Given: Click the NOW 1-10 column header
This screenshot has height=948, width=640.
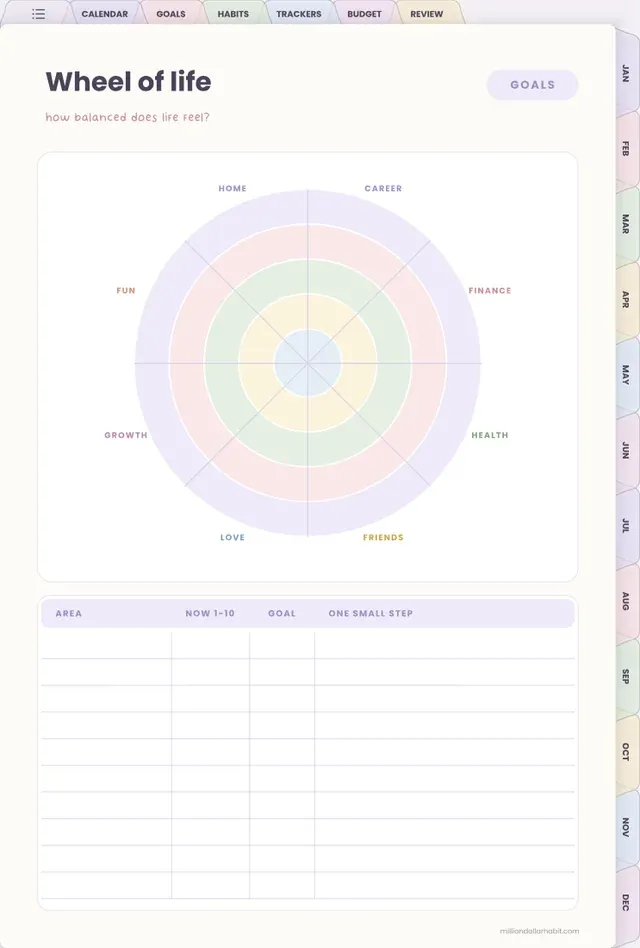Looking at the screenshot, I should pos(210,613).
